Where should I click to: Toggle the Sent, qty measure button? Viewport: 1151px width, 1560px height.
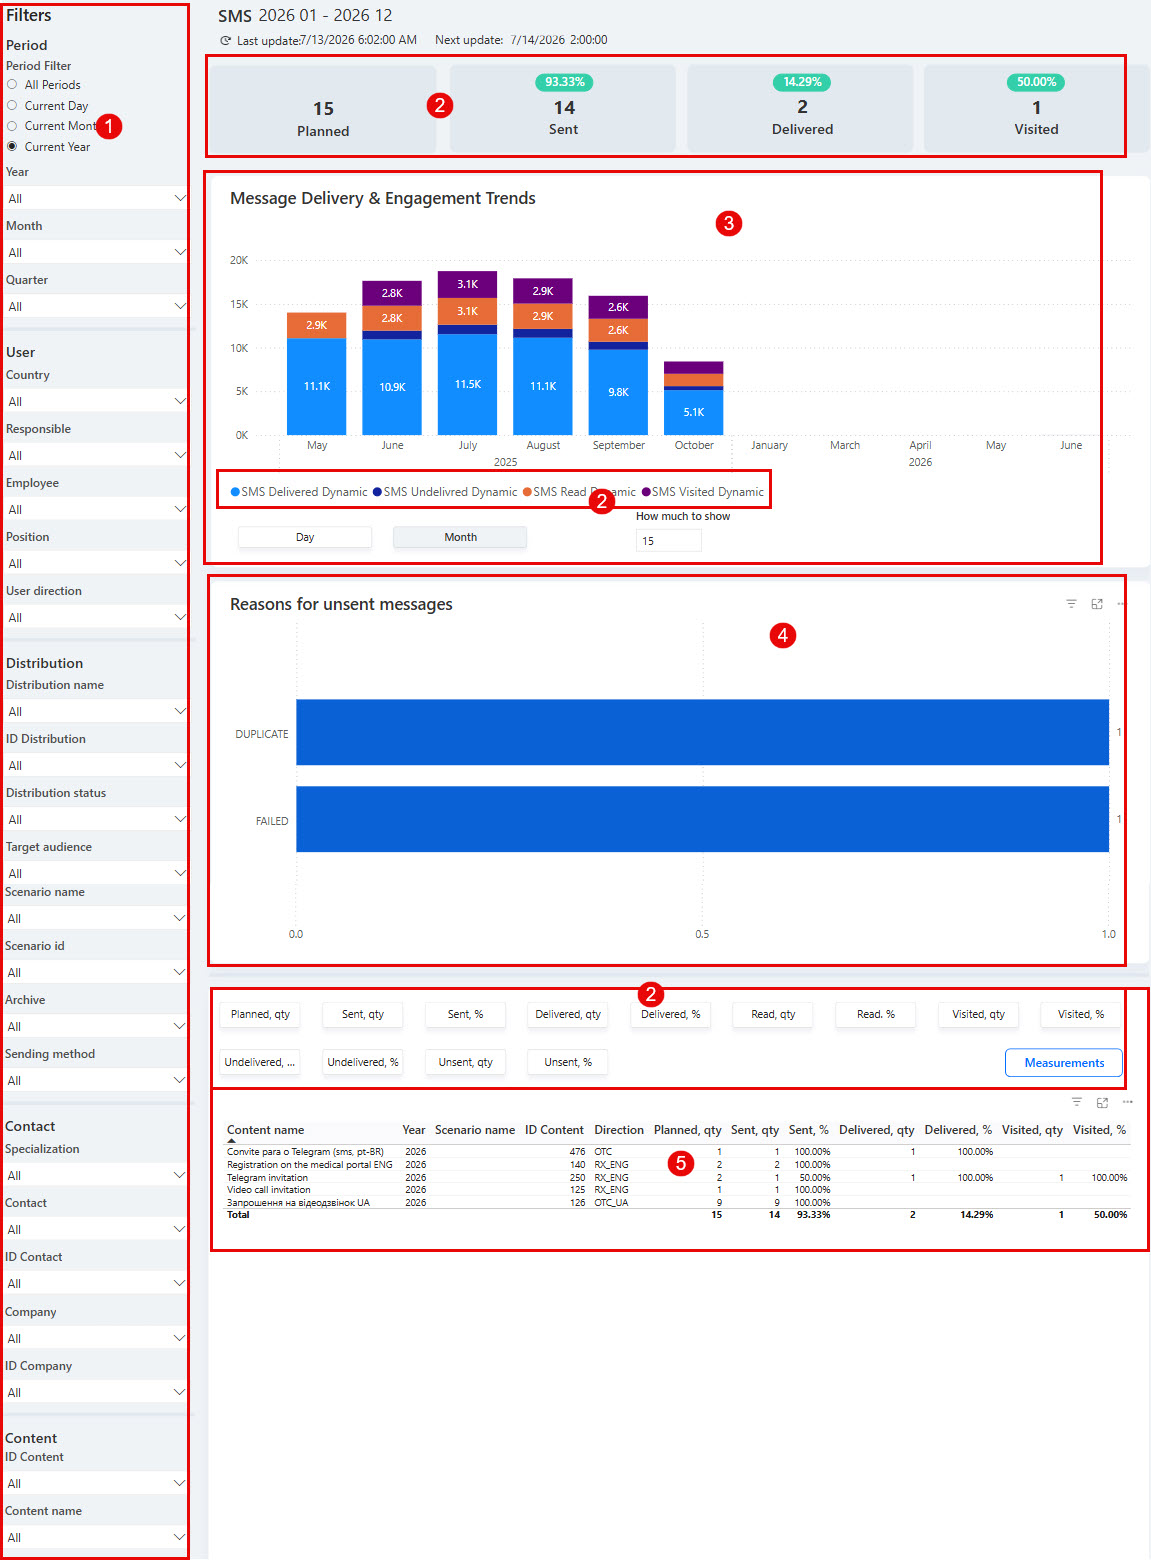coord(363,1014)
